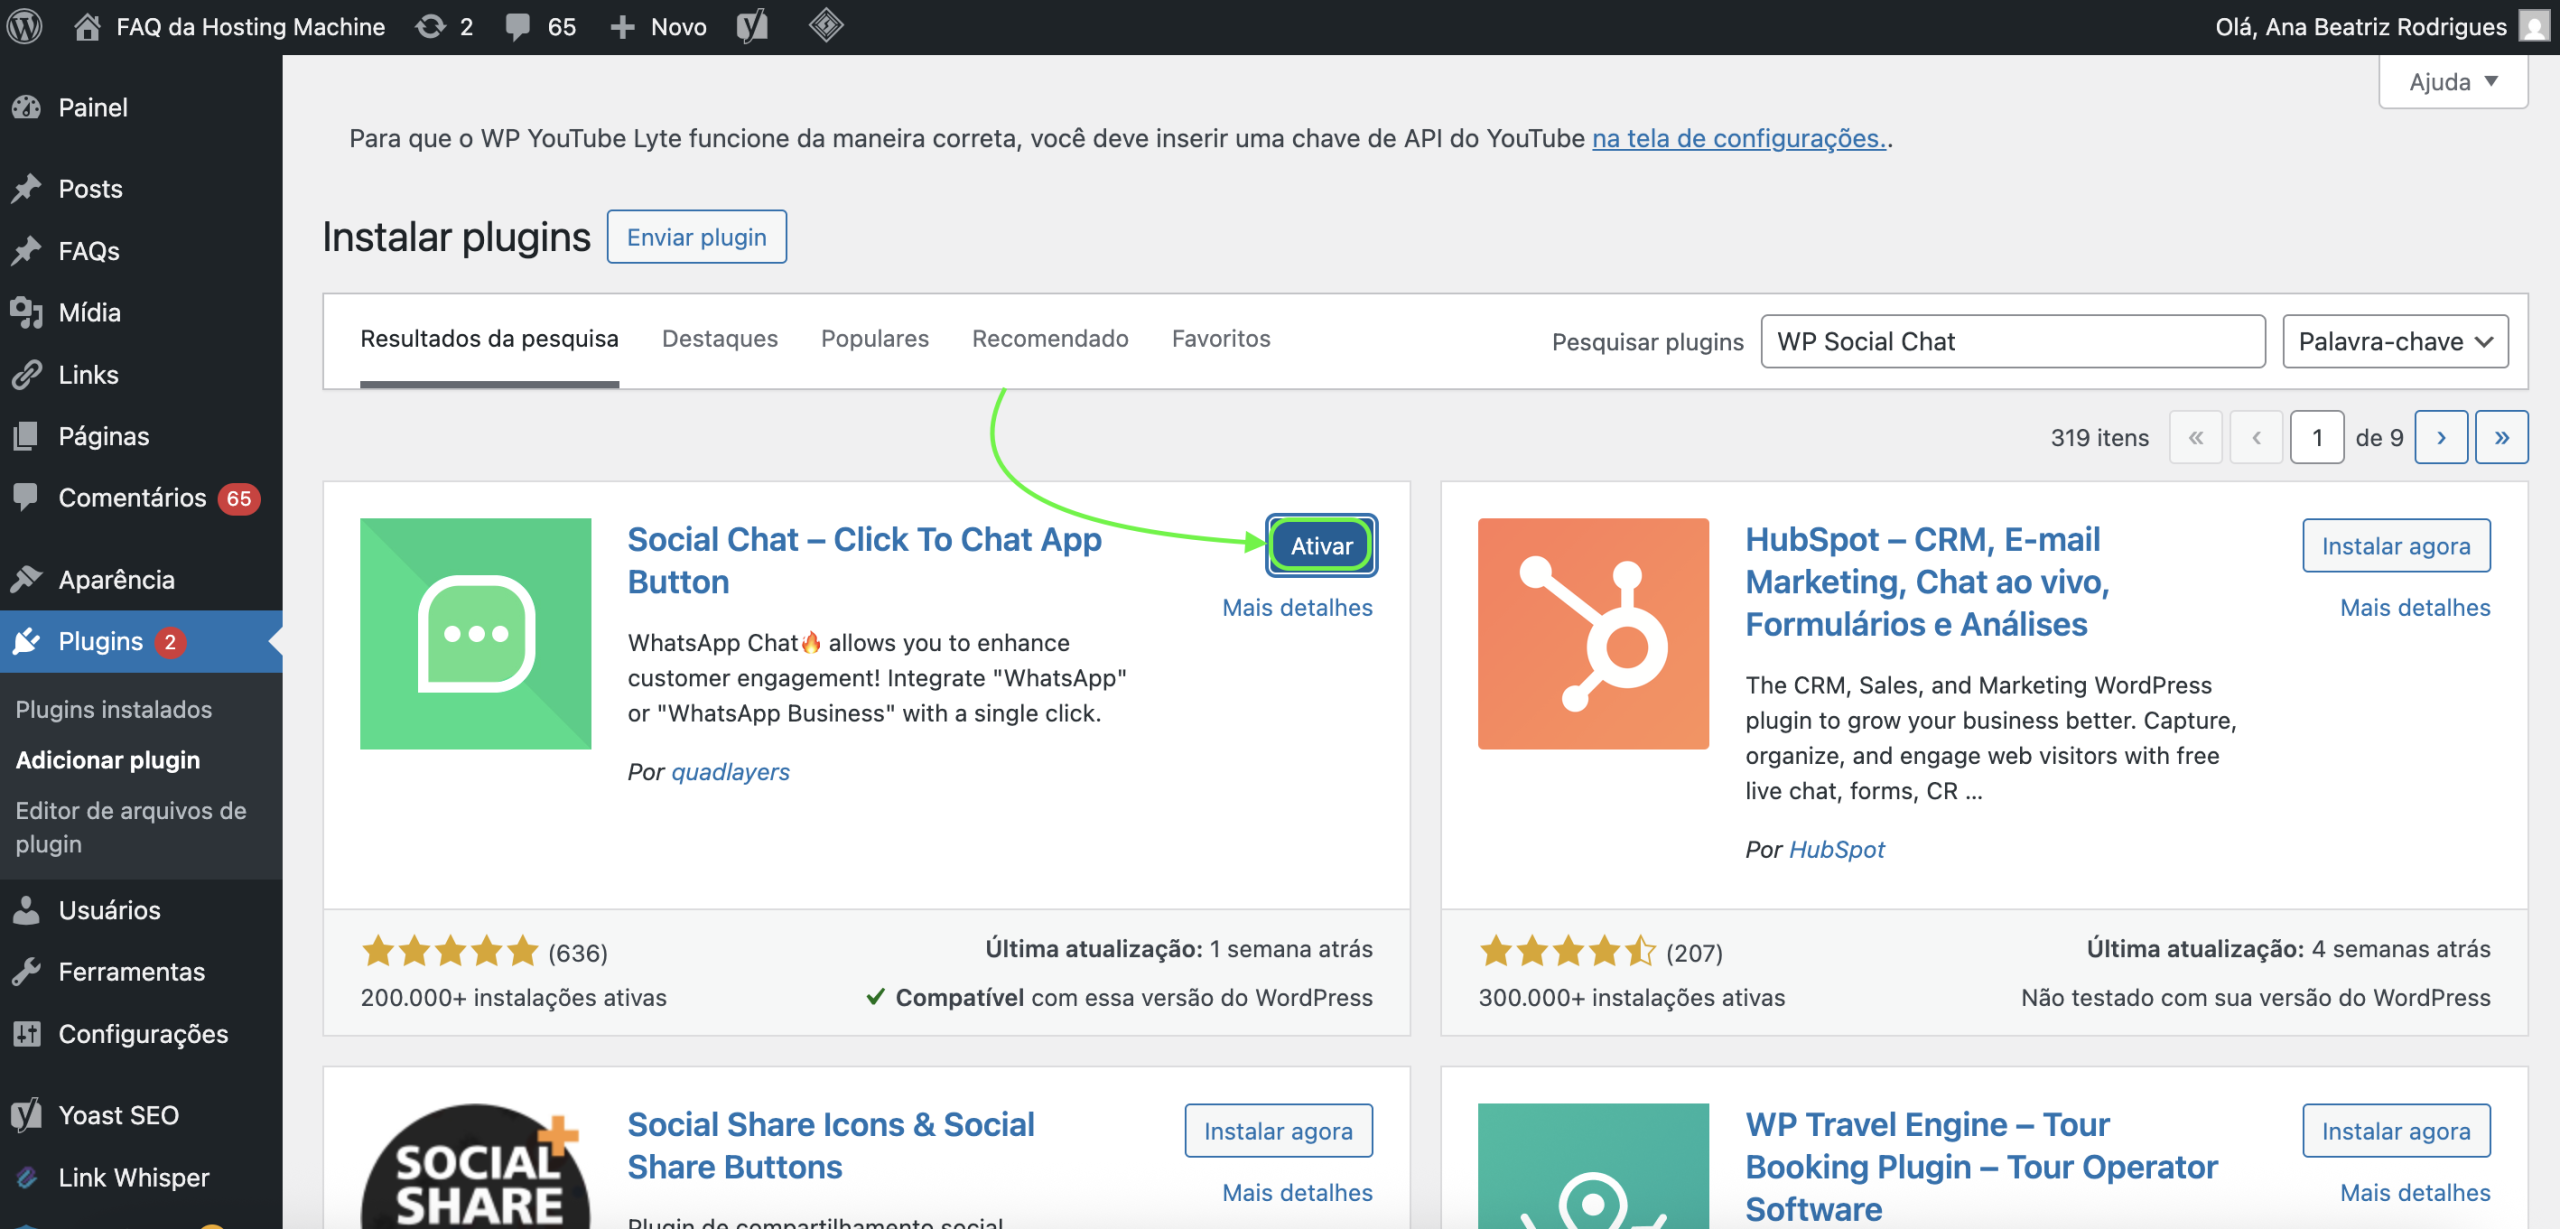Screen dimensions: 2560x1229
Task: Open comments bubble icon in admin bar
Action: 518,27
